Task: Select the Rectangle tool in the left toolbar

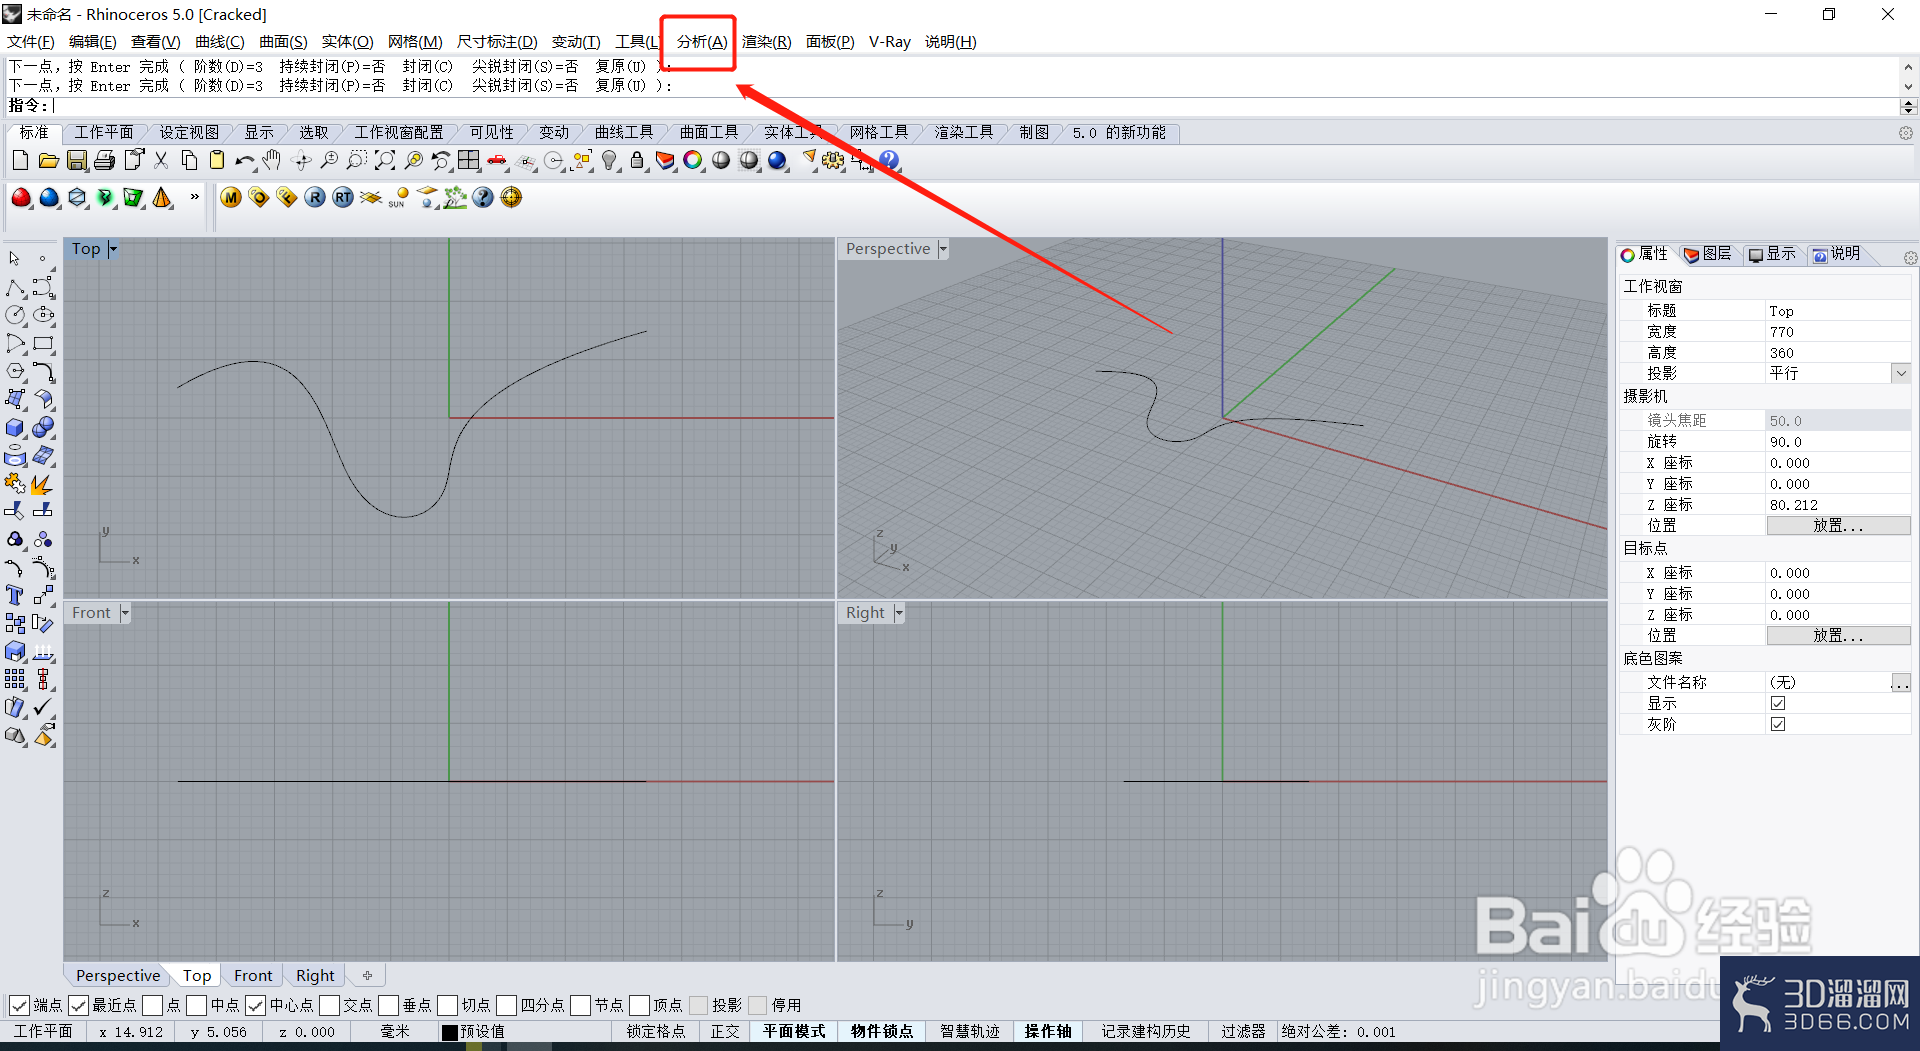Action: click(43, 343)
